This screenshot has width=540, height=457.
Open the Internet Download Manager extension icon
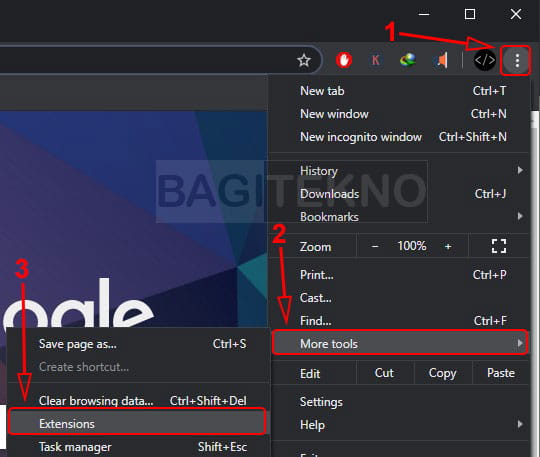point(407,60)
